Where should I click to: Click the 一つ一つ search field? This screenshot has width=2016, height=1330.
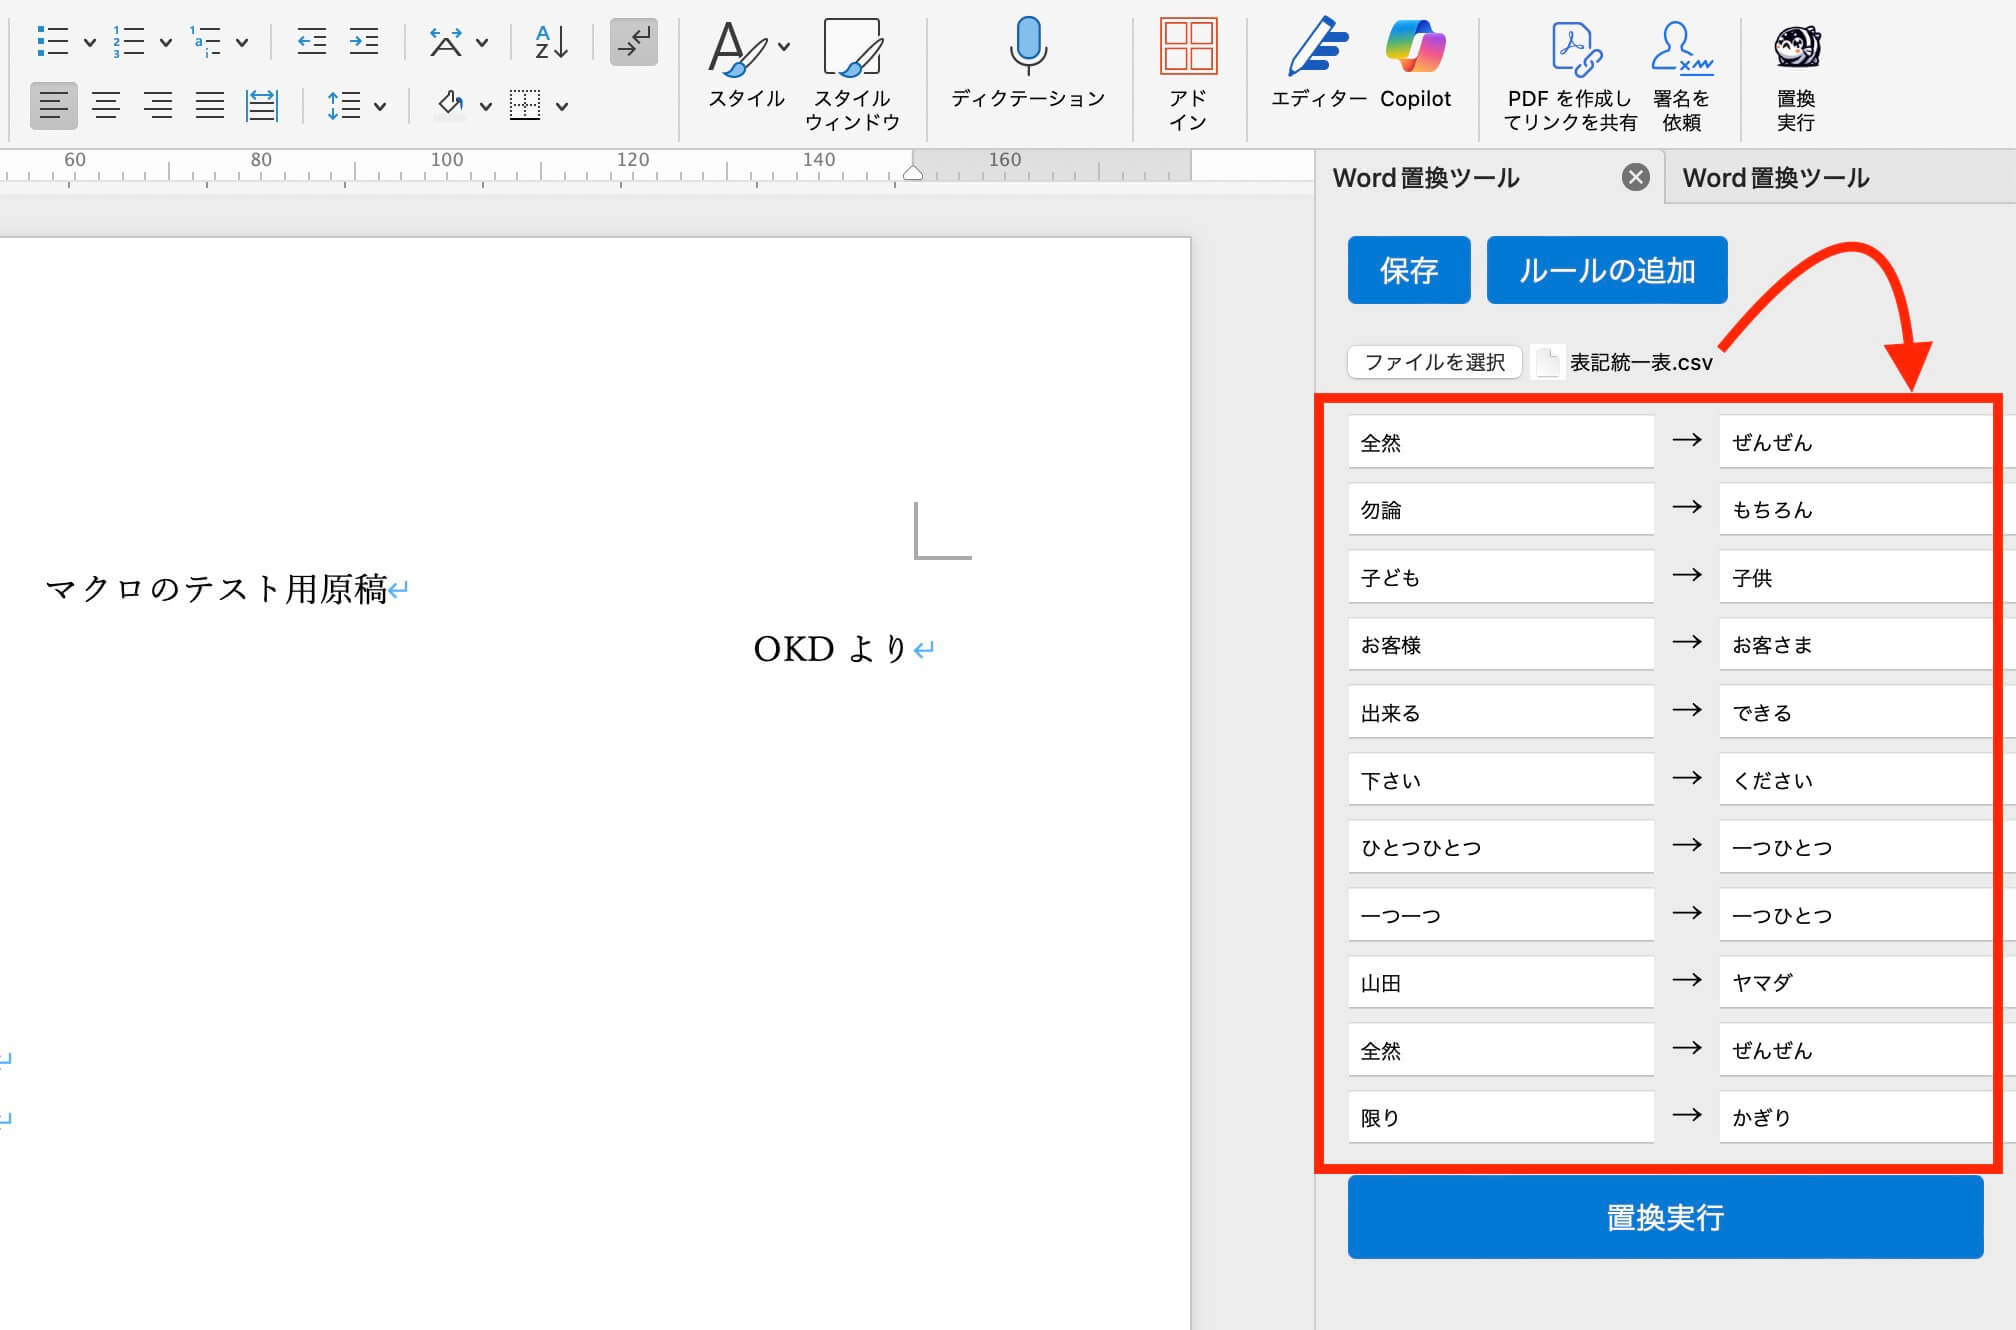click(x=1500, y=914)
